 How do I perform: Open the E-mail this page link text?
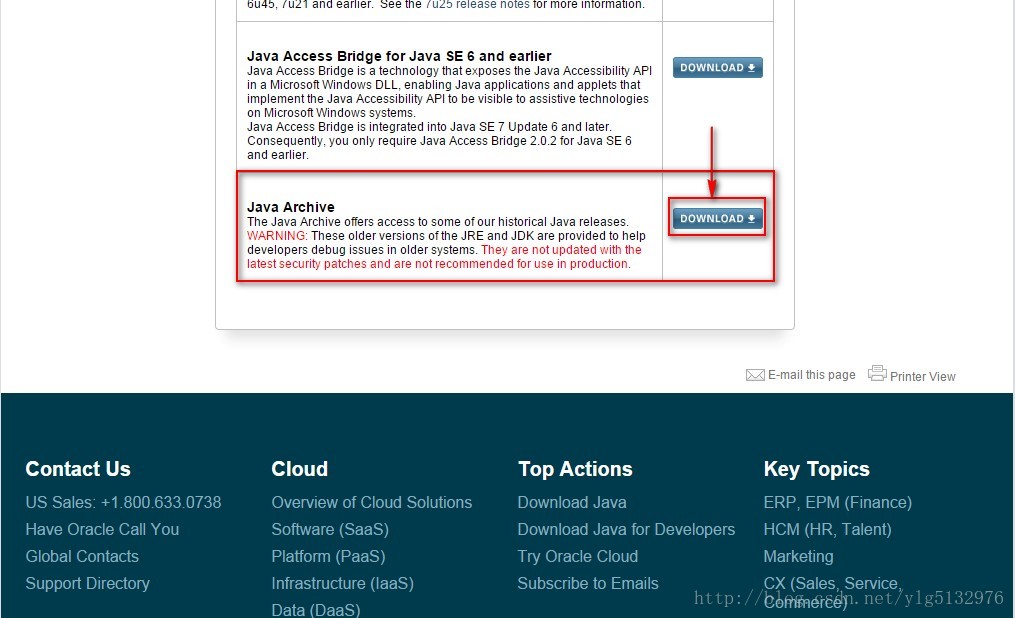[x=811, y=375]
